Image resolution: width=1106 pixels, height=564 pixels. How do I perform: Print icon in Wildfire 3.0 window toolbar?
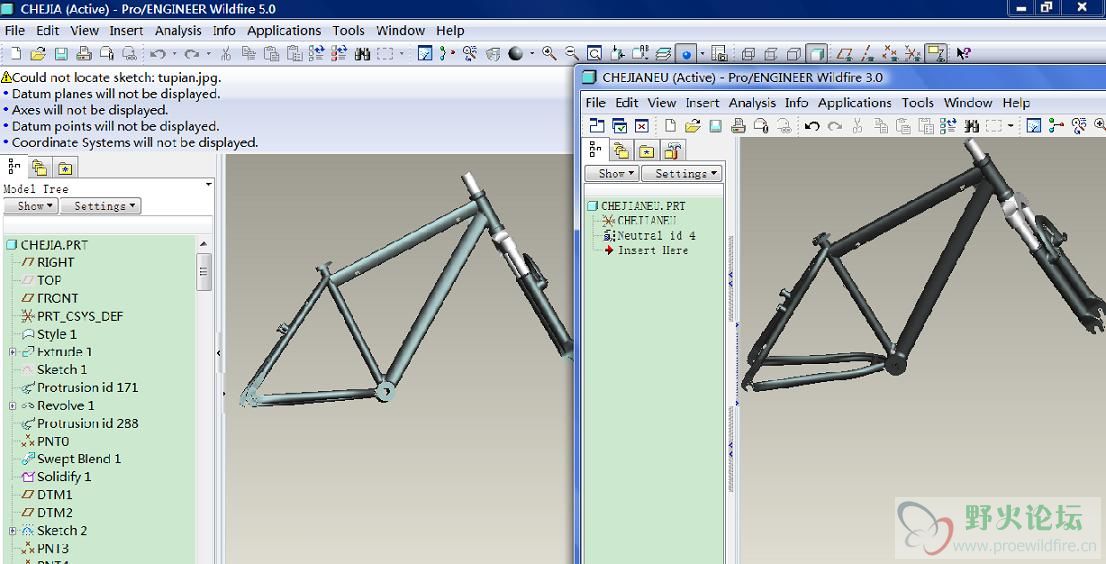[x=738, y=126]
